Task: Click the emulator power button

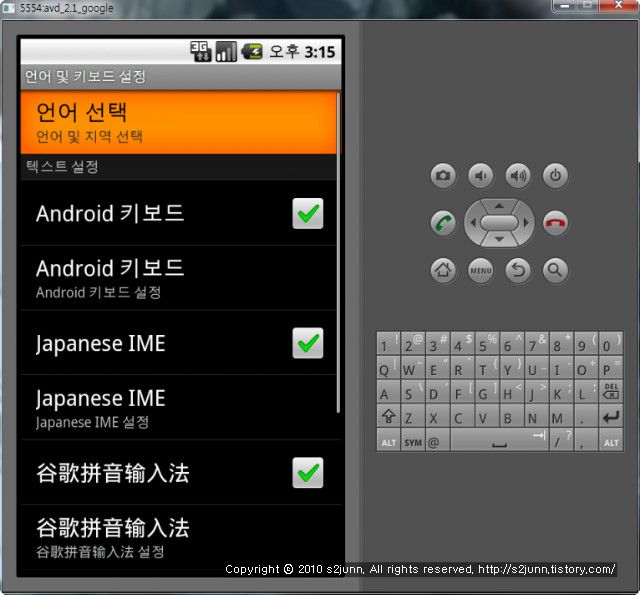Action: [555, 176]
